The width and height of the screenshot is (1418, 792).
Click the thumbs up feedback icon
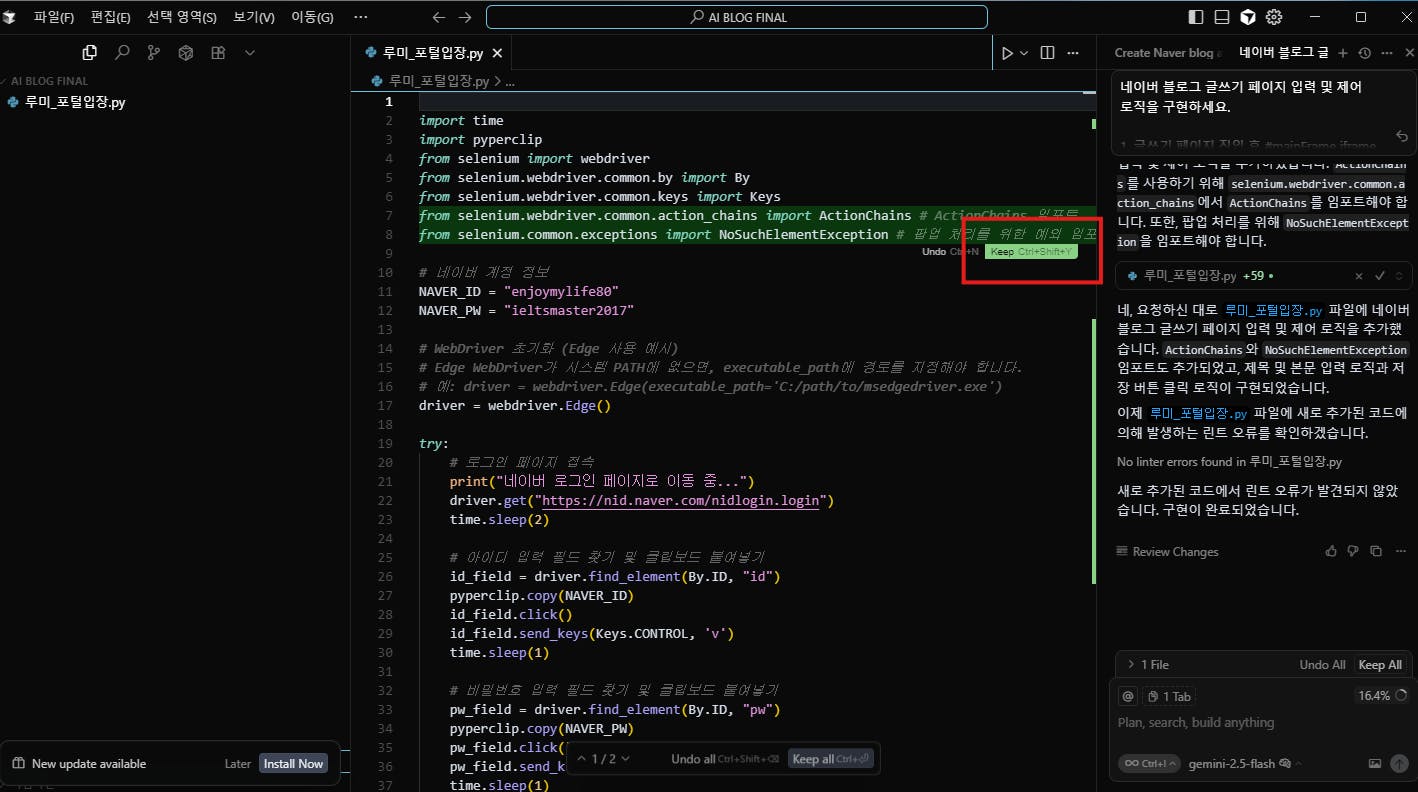(1330, 551)
